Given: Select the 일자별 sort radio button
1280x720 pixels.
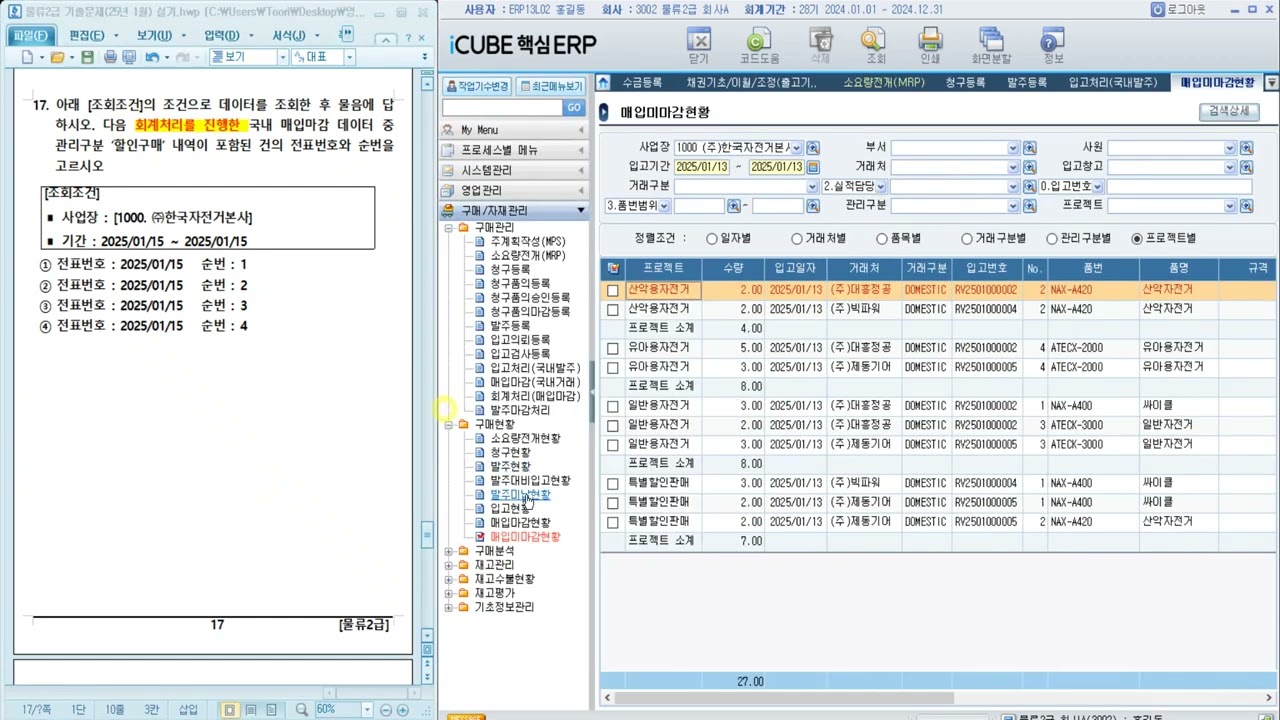Looking at the screenshot, I should (712, 239).
